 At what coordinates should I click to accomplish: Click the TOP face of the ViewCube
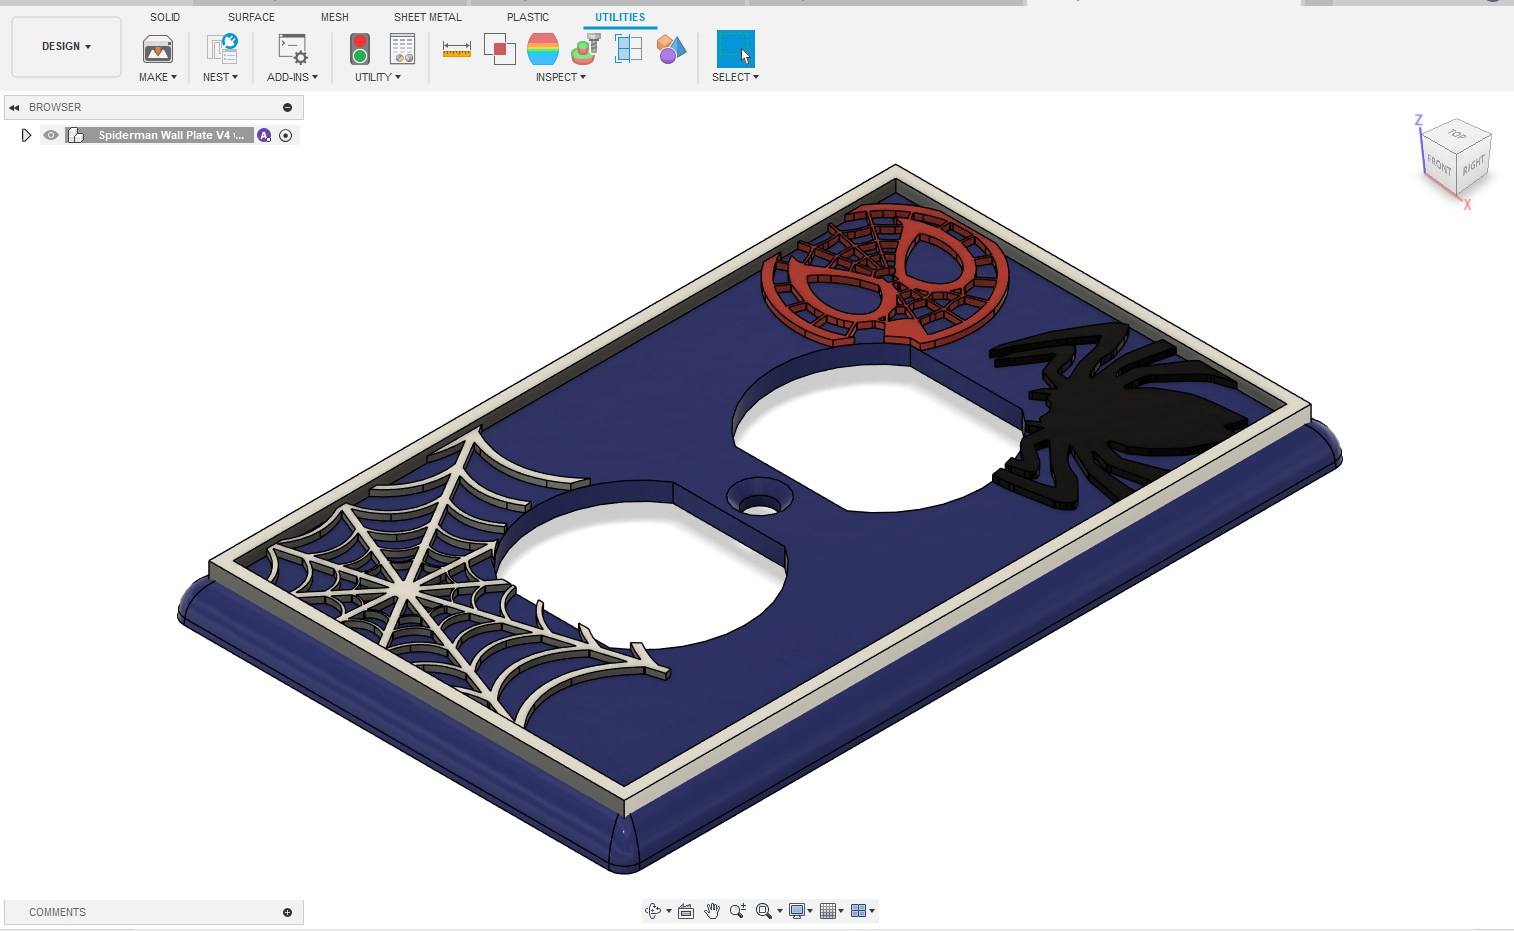pos(1458,134)
